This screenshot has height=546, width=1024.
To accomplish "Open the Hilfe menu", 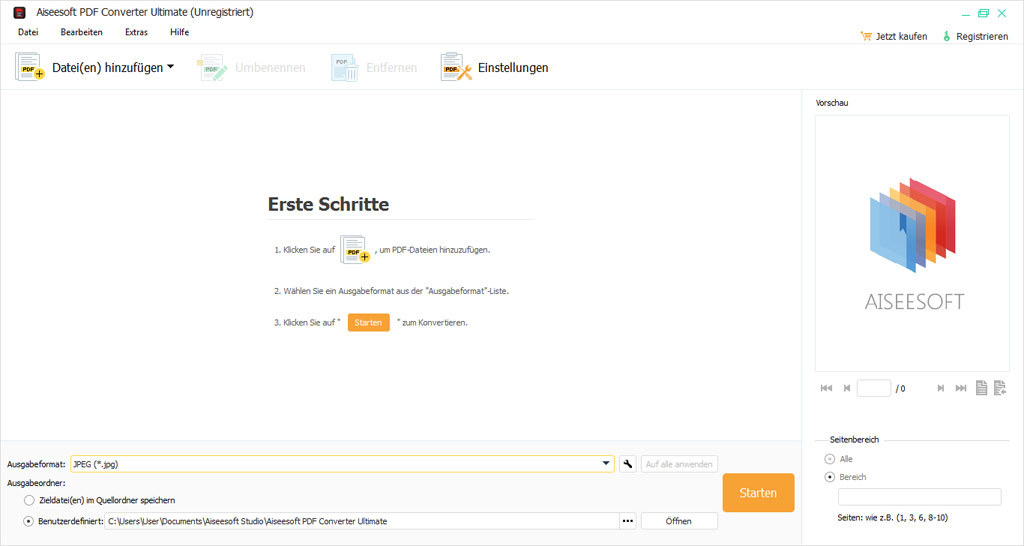I will pyautogui.click(x=180, y=32).
